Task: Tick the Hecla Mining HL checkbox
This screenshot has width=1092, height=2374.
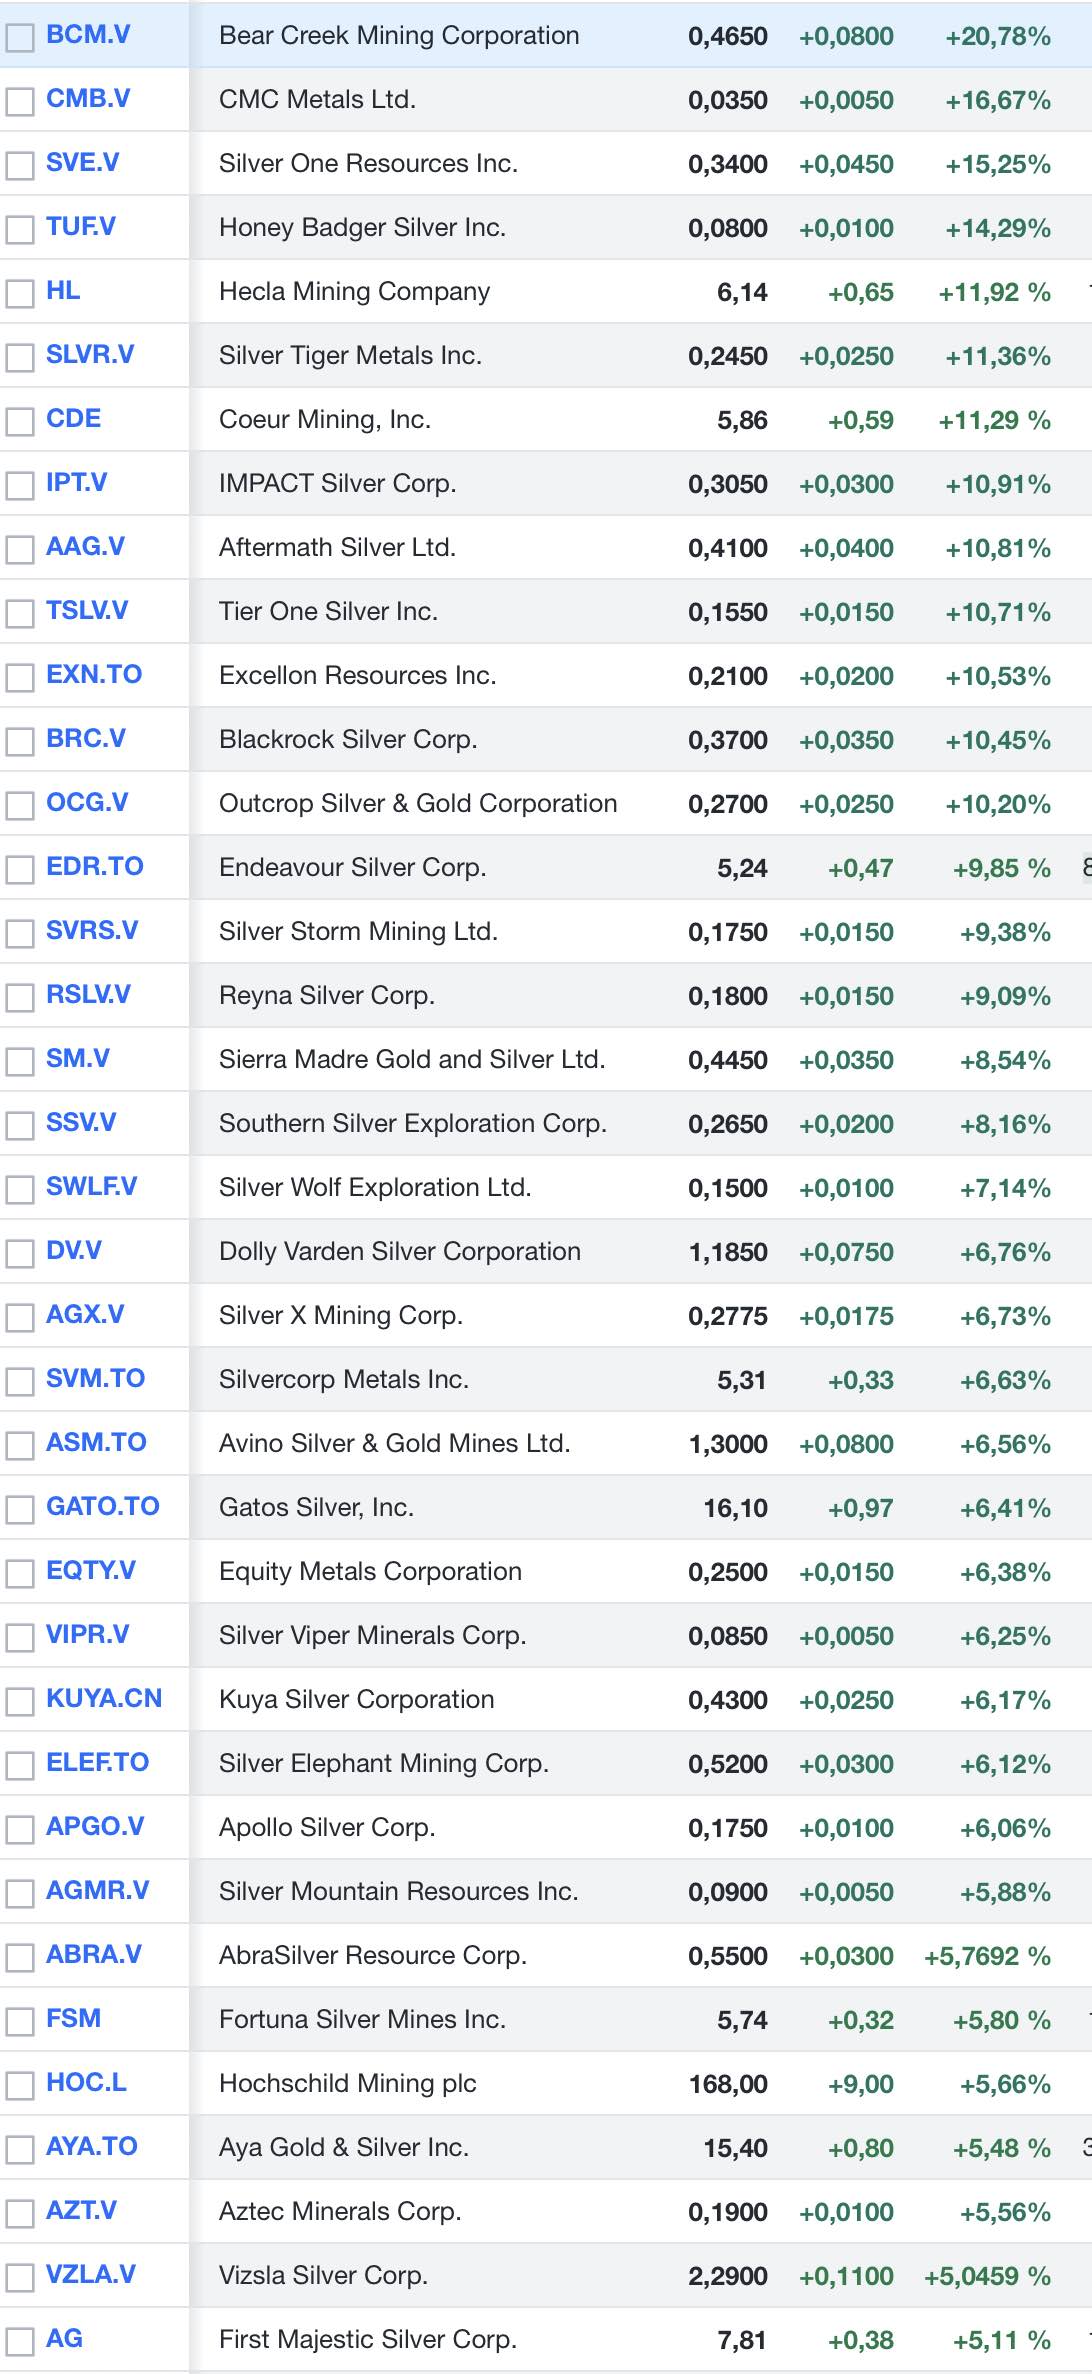Action: point(19,294)
